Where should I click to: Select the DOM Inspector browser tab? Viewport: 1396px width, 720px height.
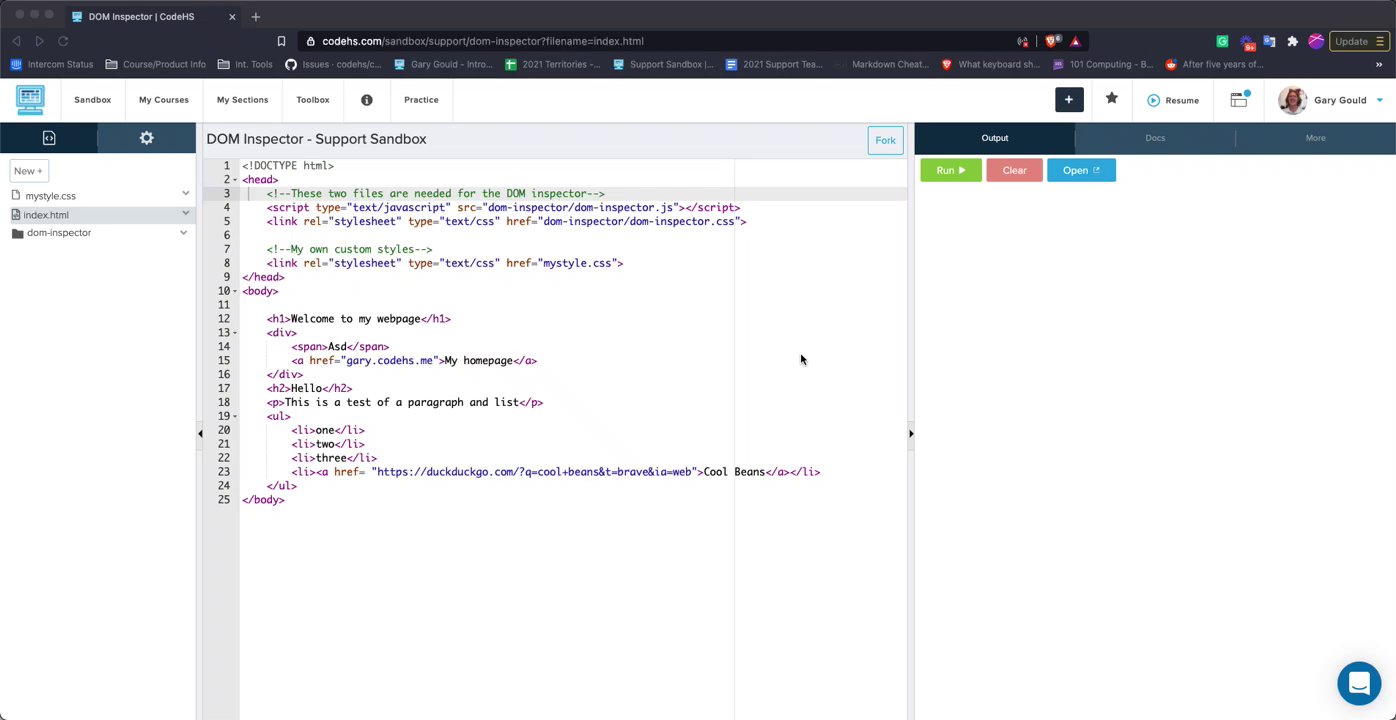pyautogui.click(x=153, y=16)
